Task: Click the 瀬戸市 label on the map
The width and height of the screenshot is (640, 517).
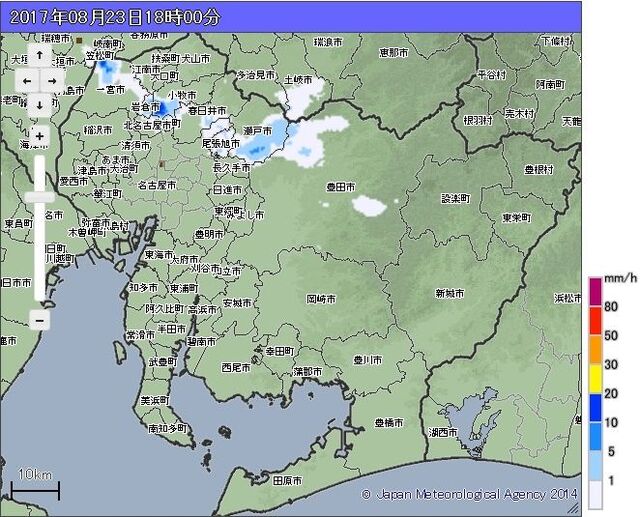Action: [258, 131]
